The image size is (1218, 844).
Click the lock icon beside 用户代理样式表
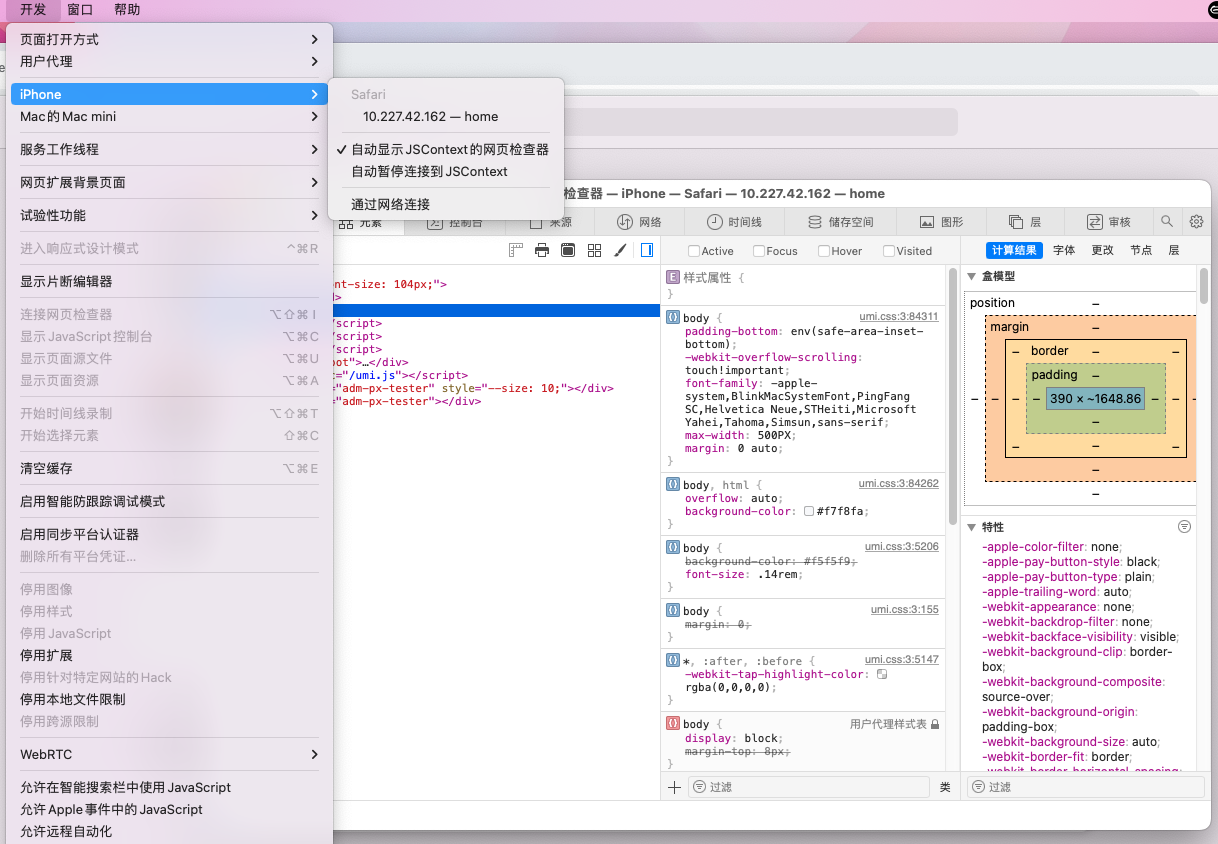coord(935,724)
